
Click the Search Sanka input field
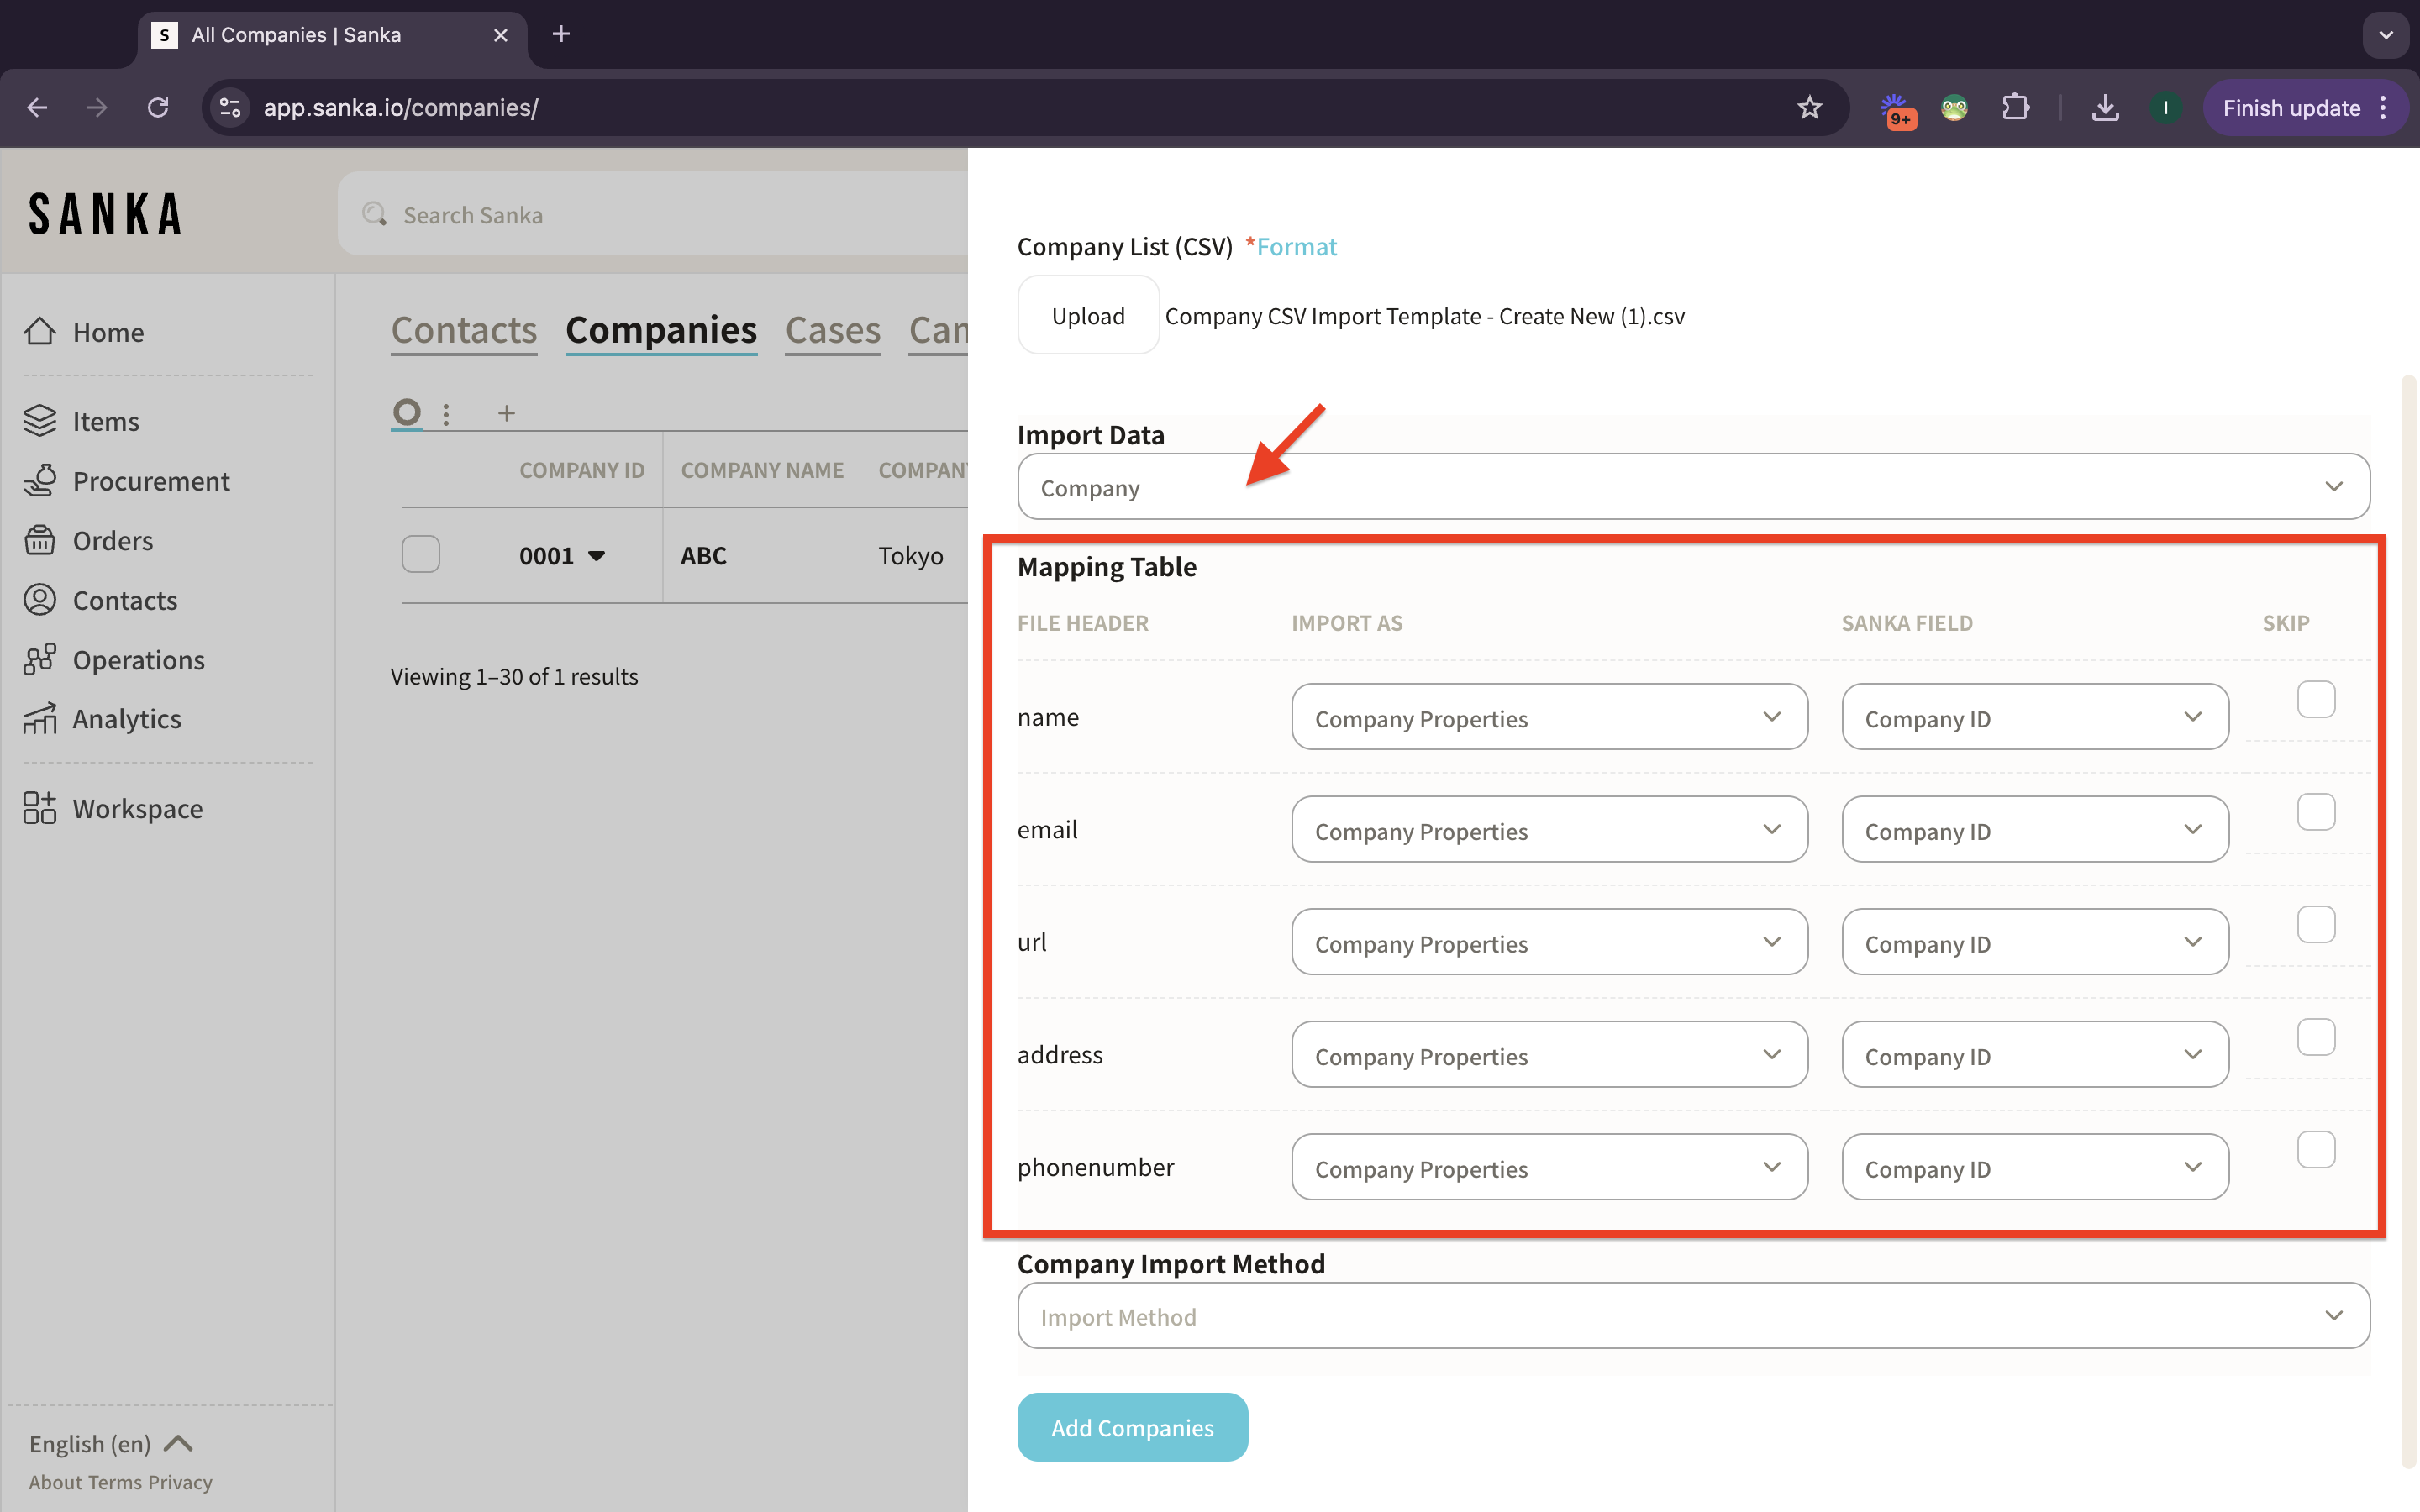(660, 215)
